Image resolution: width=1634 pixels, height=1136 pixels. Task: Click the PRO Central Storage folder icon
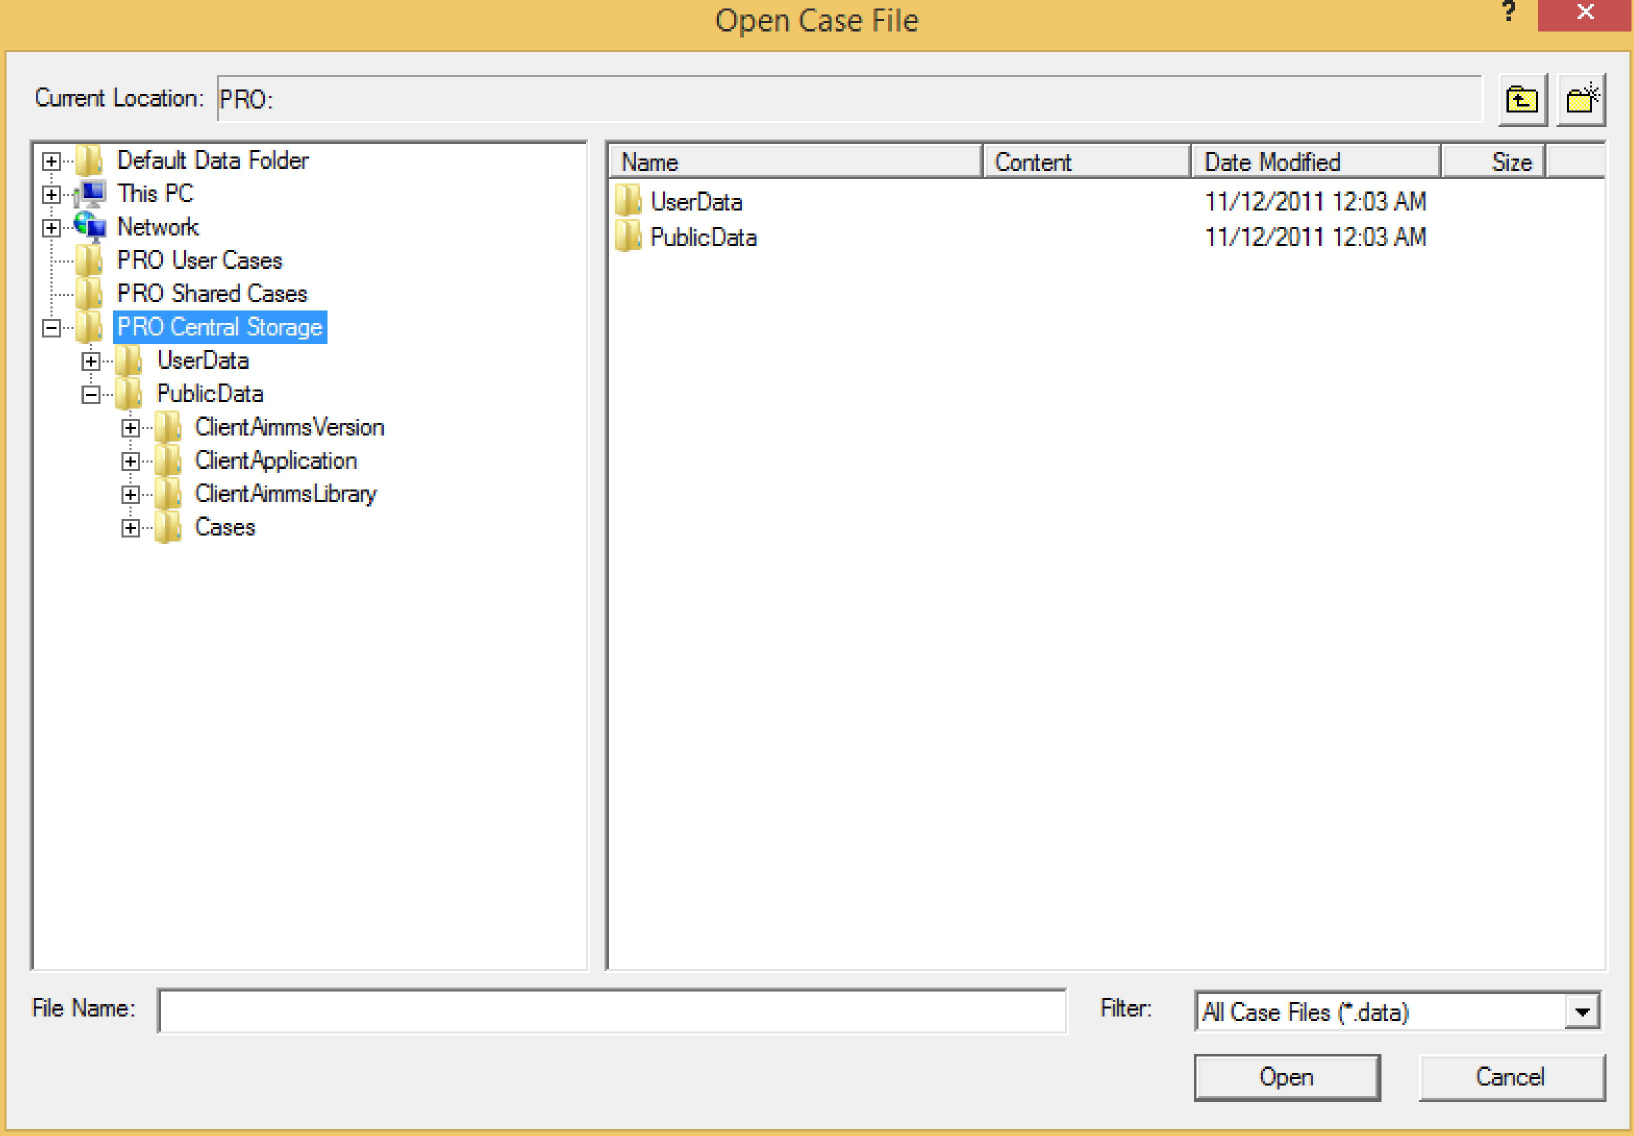tap(90, 327)
